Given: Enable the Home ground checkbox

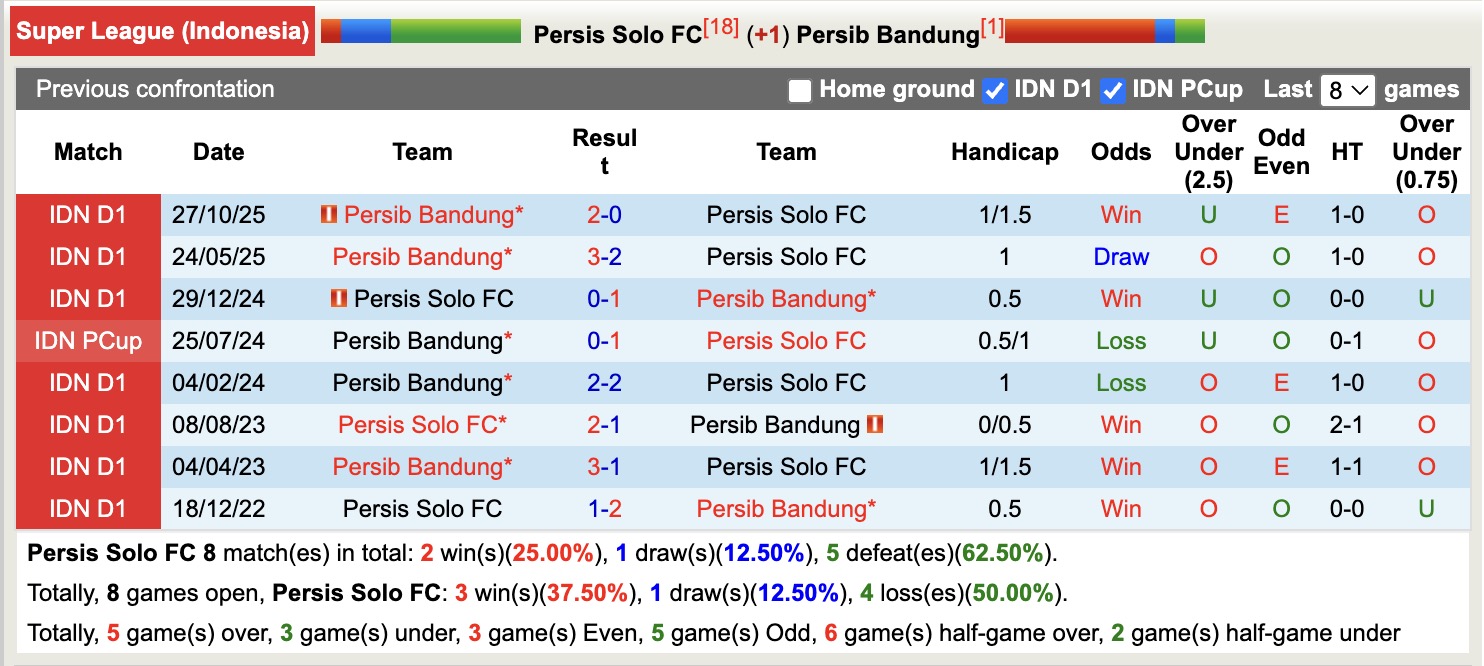Looking at the screenshot, I should [799, 89].
